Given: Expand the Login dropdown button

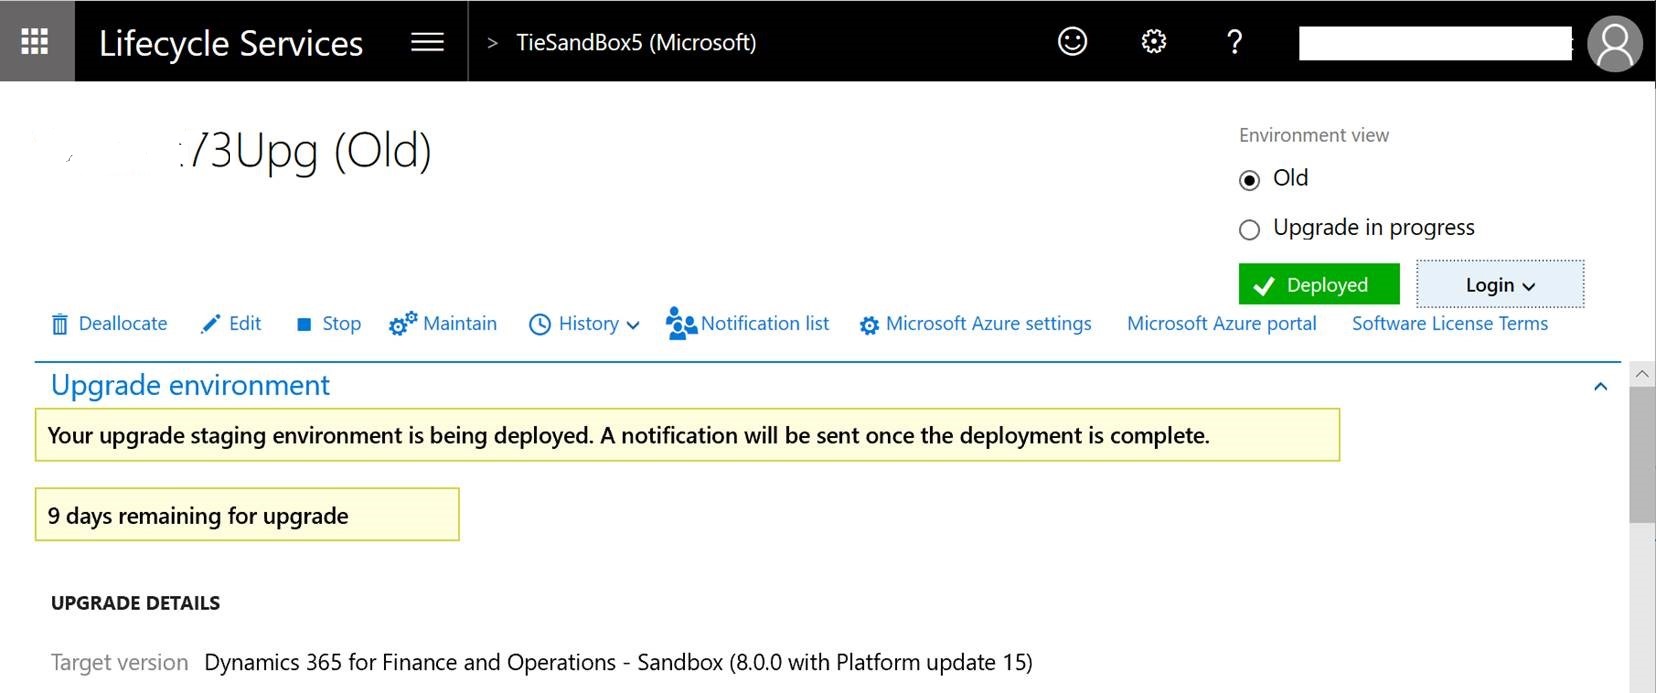Looking at the screenshot, I should click(x=1499, y=285).
